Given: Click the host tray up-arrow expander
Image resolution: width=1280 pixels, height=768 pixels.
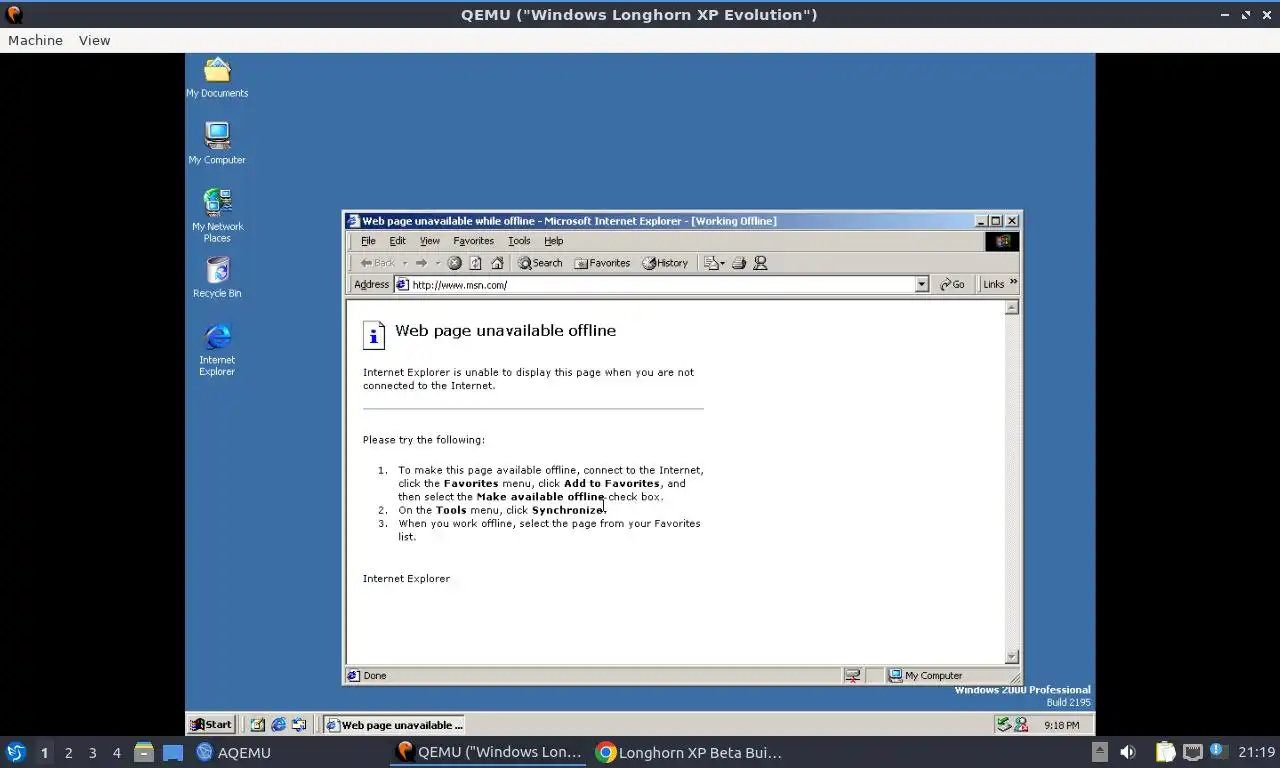Looking at the screenshot, I should click(1099, 752).
